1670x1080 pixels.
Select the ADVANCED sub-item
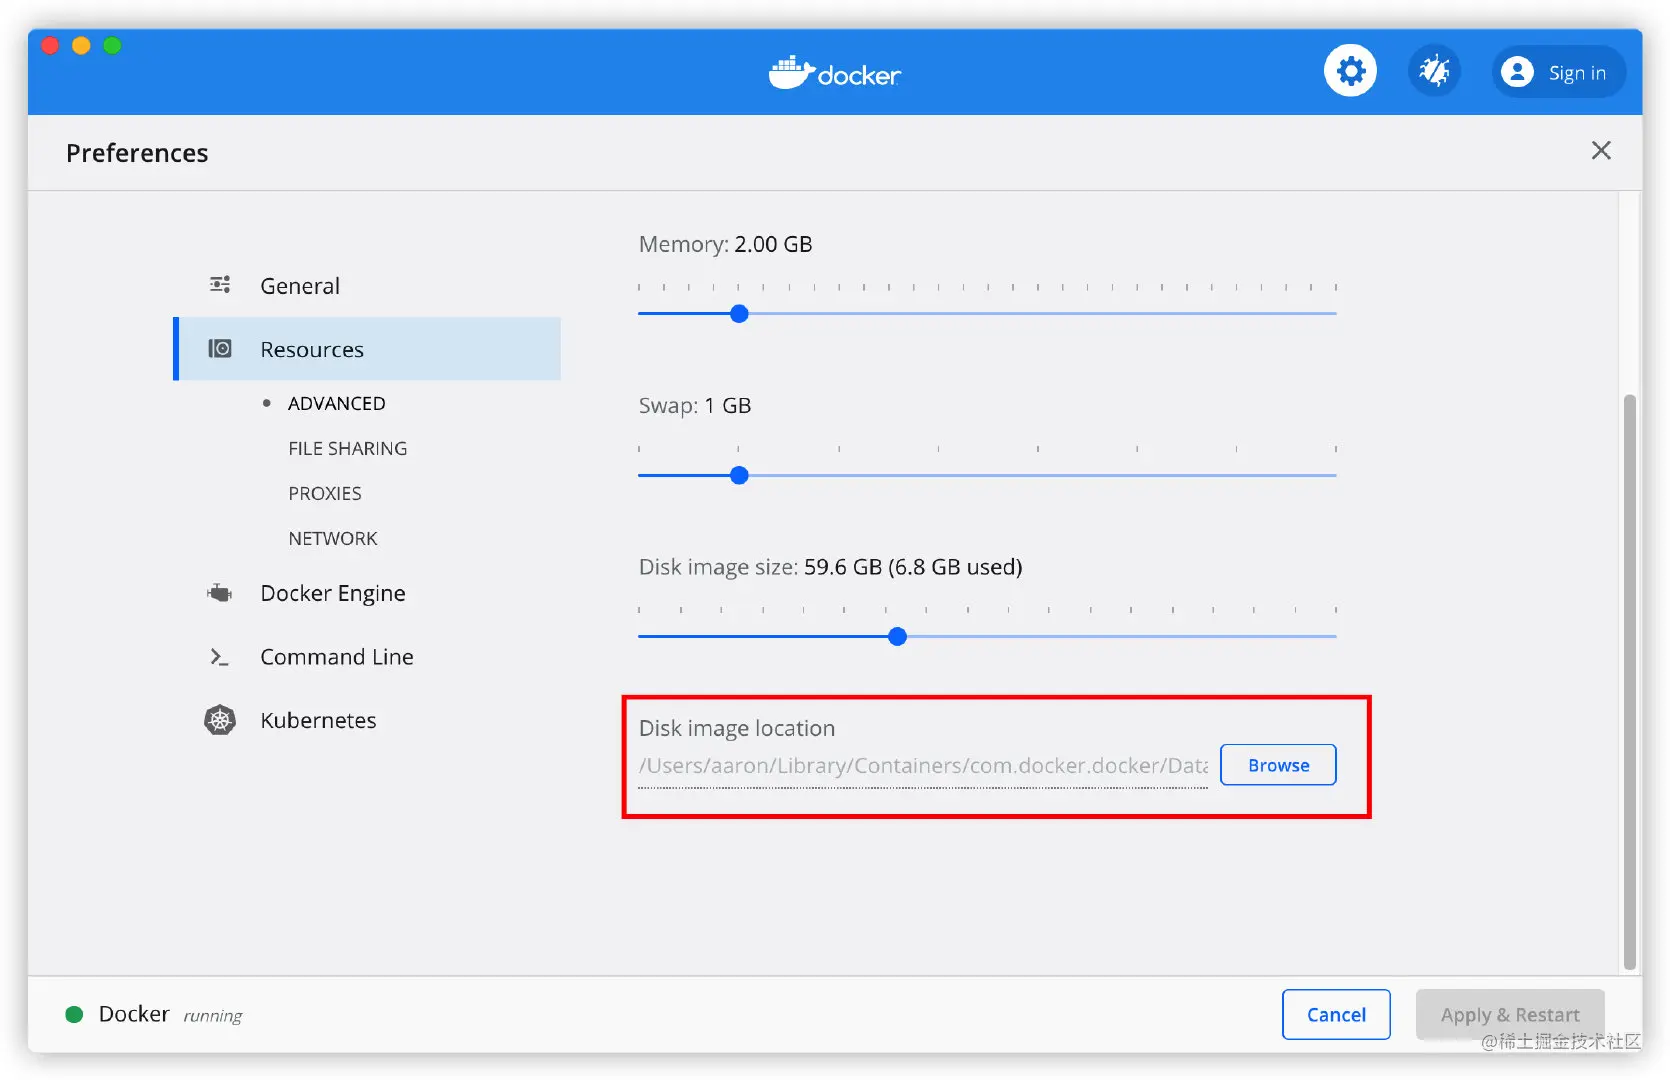(x=336, y=403)
